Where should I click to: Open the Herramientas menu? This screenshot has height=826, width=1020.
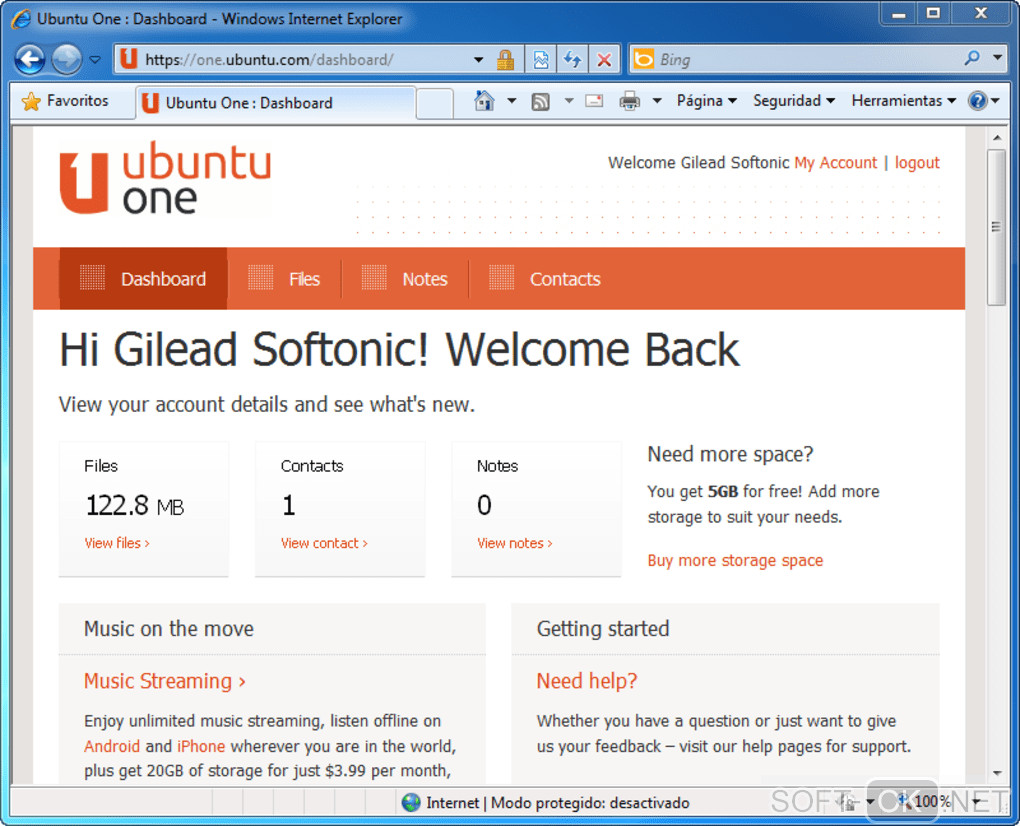[x=904, y=101]
